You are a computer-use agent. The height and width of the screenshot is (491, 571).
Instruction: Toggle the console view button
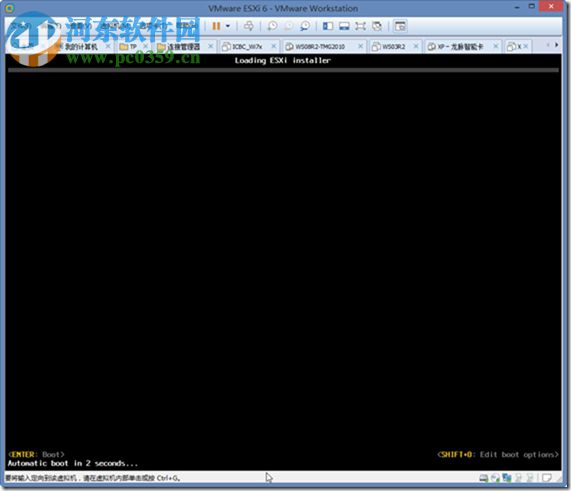pyautogui.click(x=400, y=26)
